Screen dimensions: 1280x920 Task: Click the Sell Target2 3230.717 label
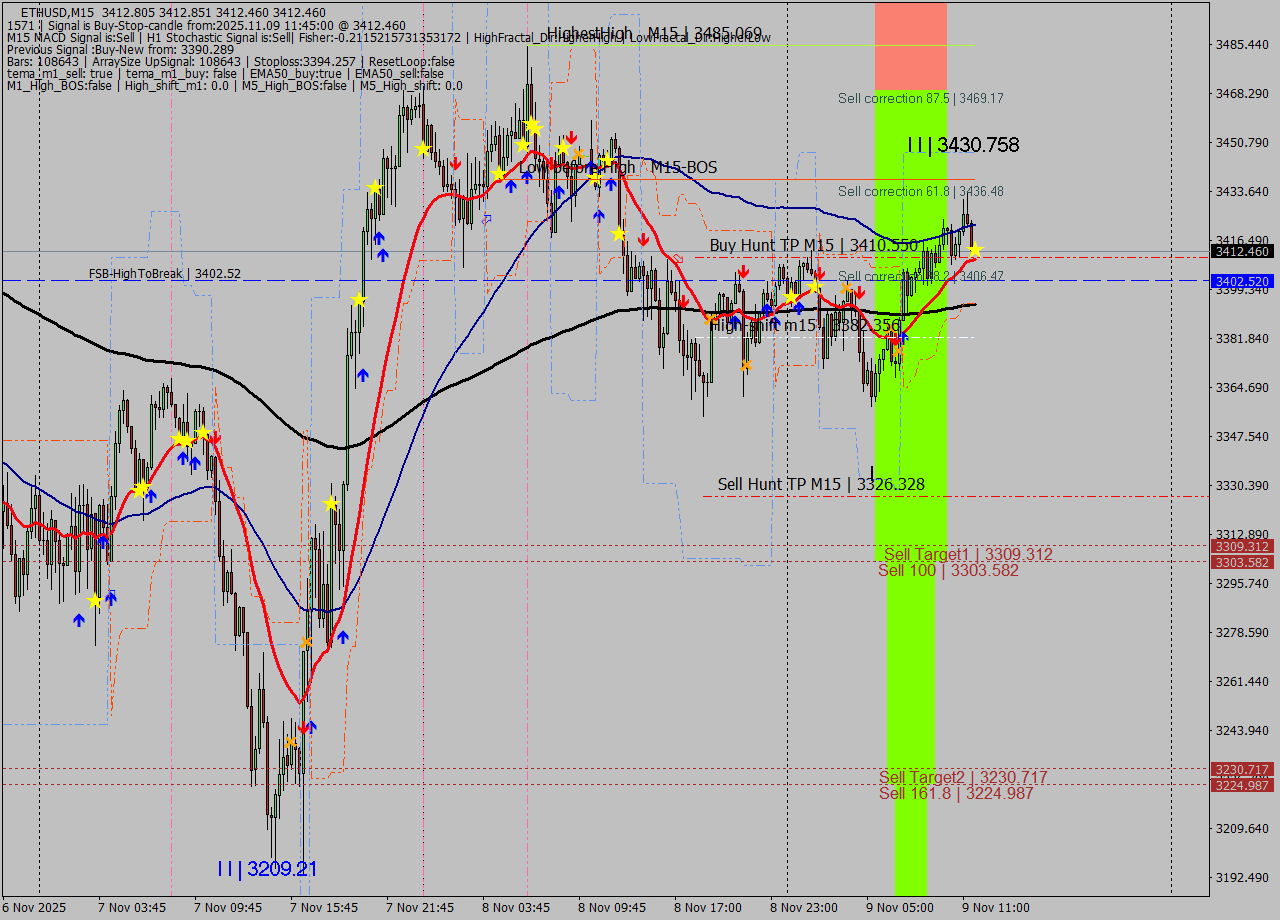(x=963, y=777)
